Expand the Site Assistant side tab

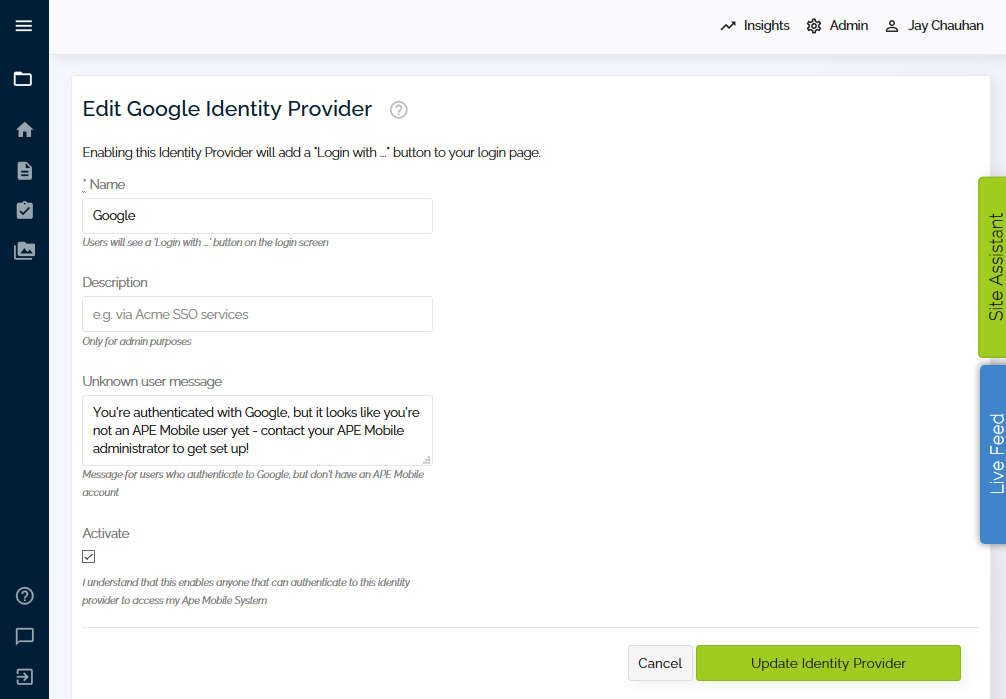coord(993,267)
